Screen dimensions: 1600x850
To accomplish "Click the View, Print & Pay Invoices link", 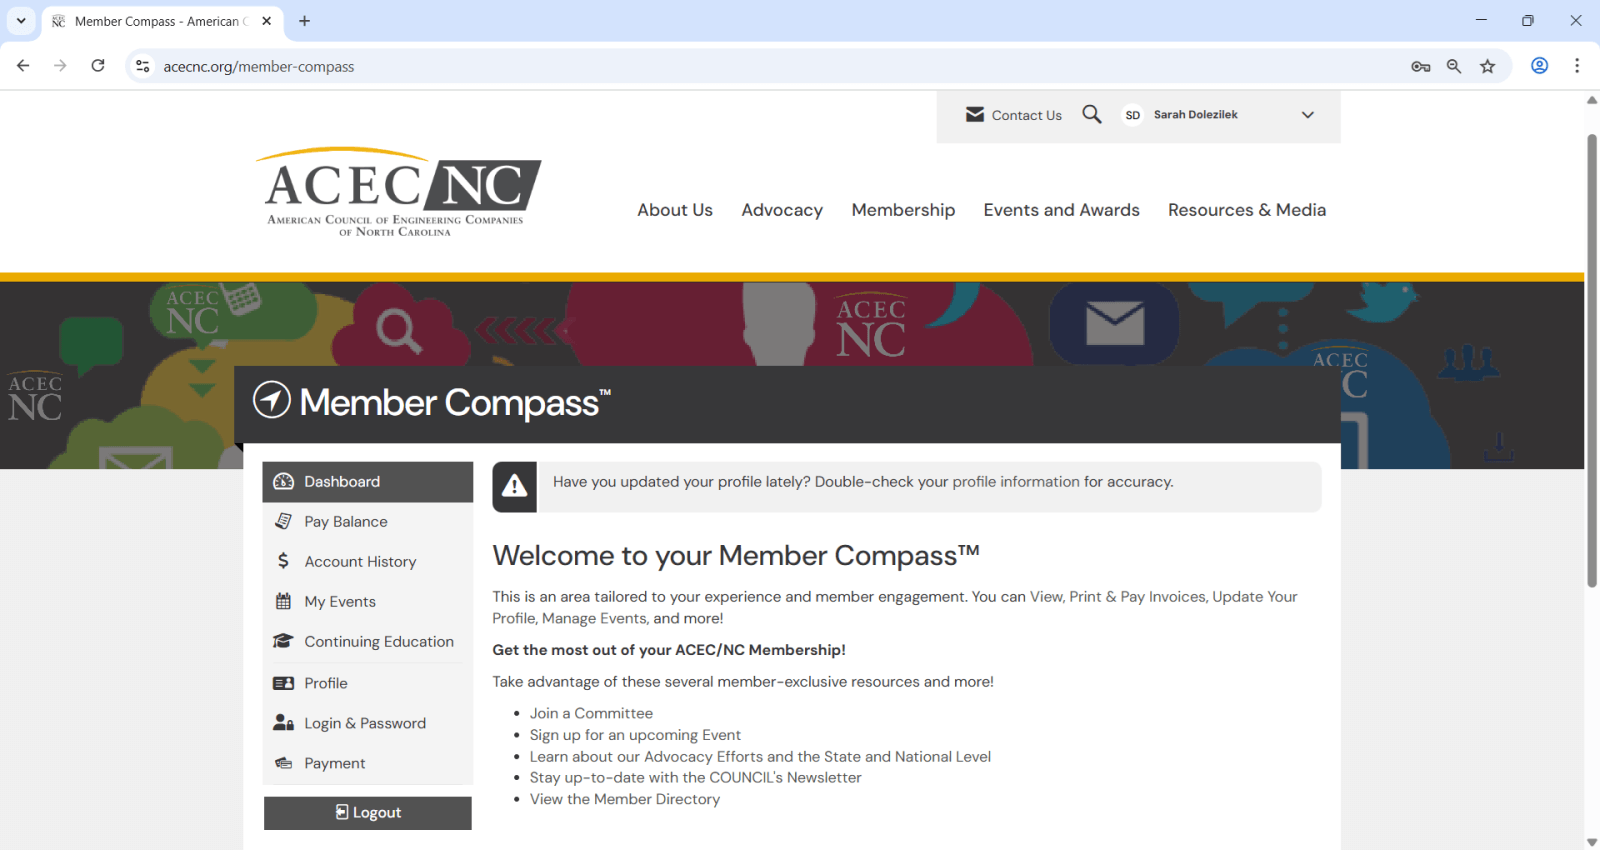I will pos(1118,597).
